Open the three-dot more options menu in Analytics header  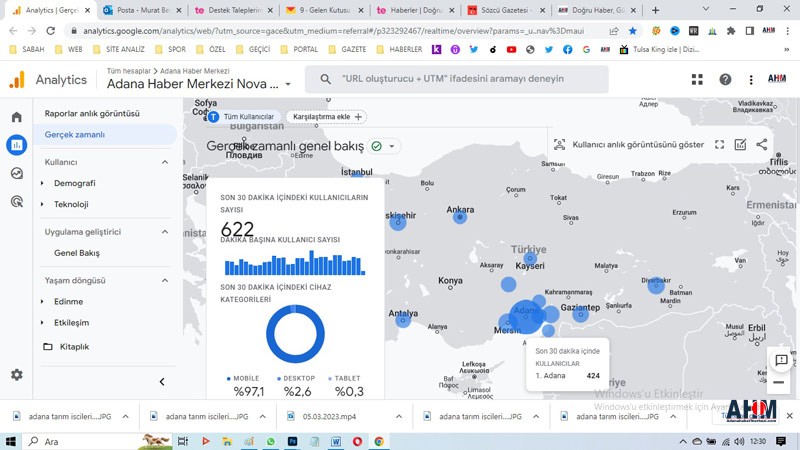coord(751,79)
